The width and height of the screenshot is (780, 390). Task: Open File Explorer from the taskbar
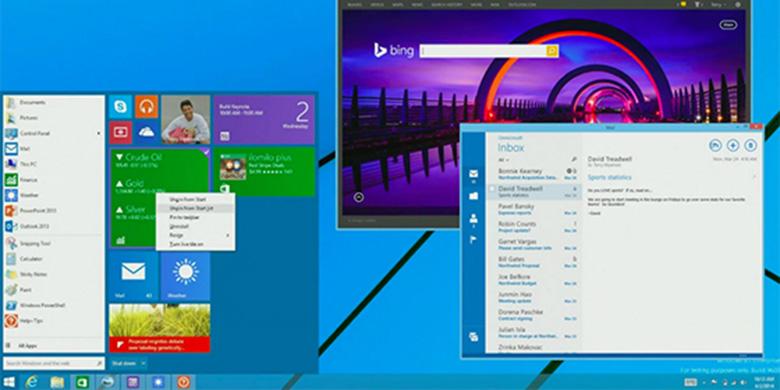(57, 382)
